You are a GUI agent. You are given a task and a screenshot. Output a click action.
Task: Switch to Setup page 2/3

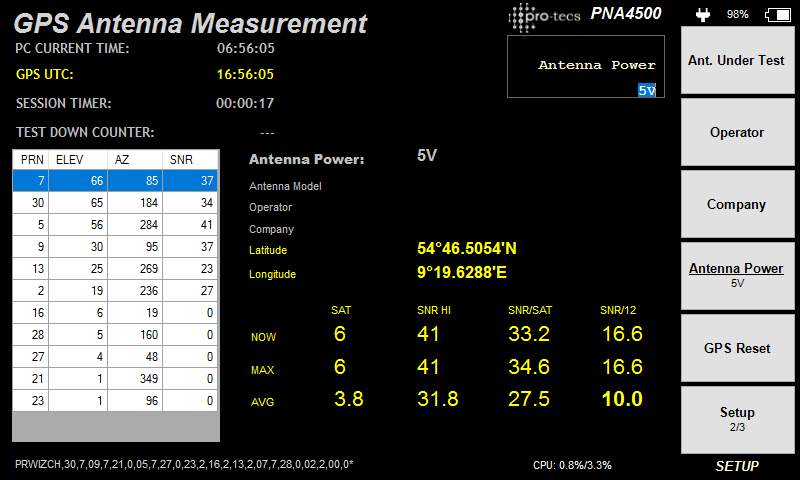737,419
